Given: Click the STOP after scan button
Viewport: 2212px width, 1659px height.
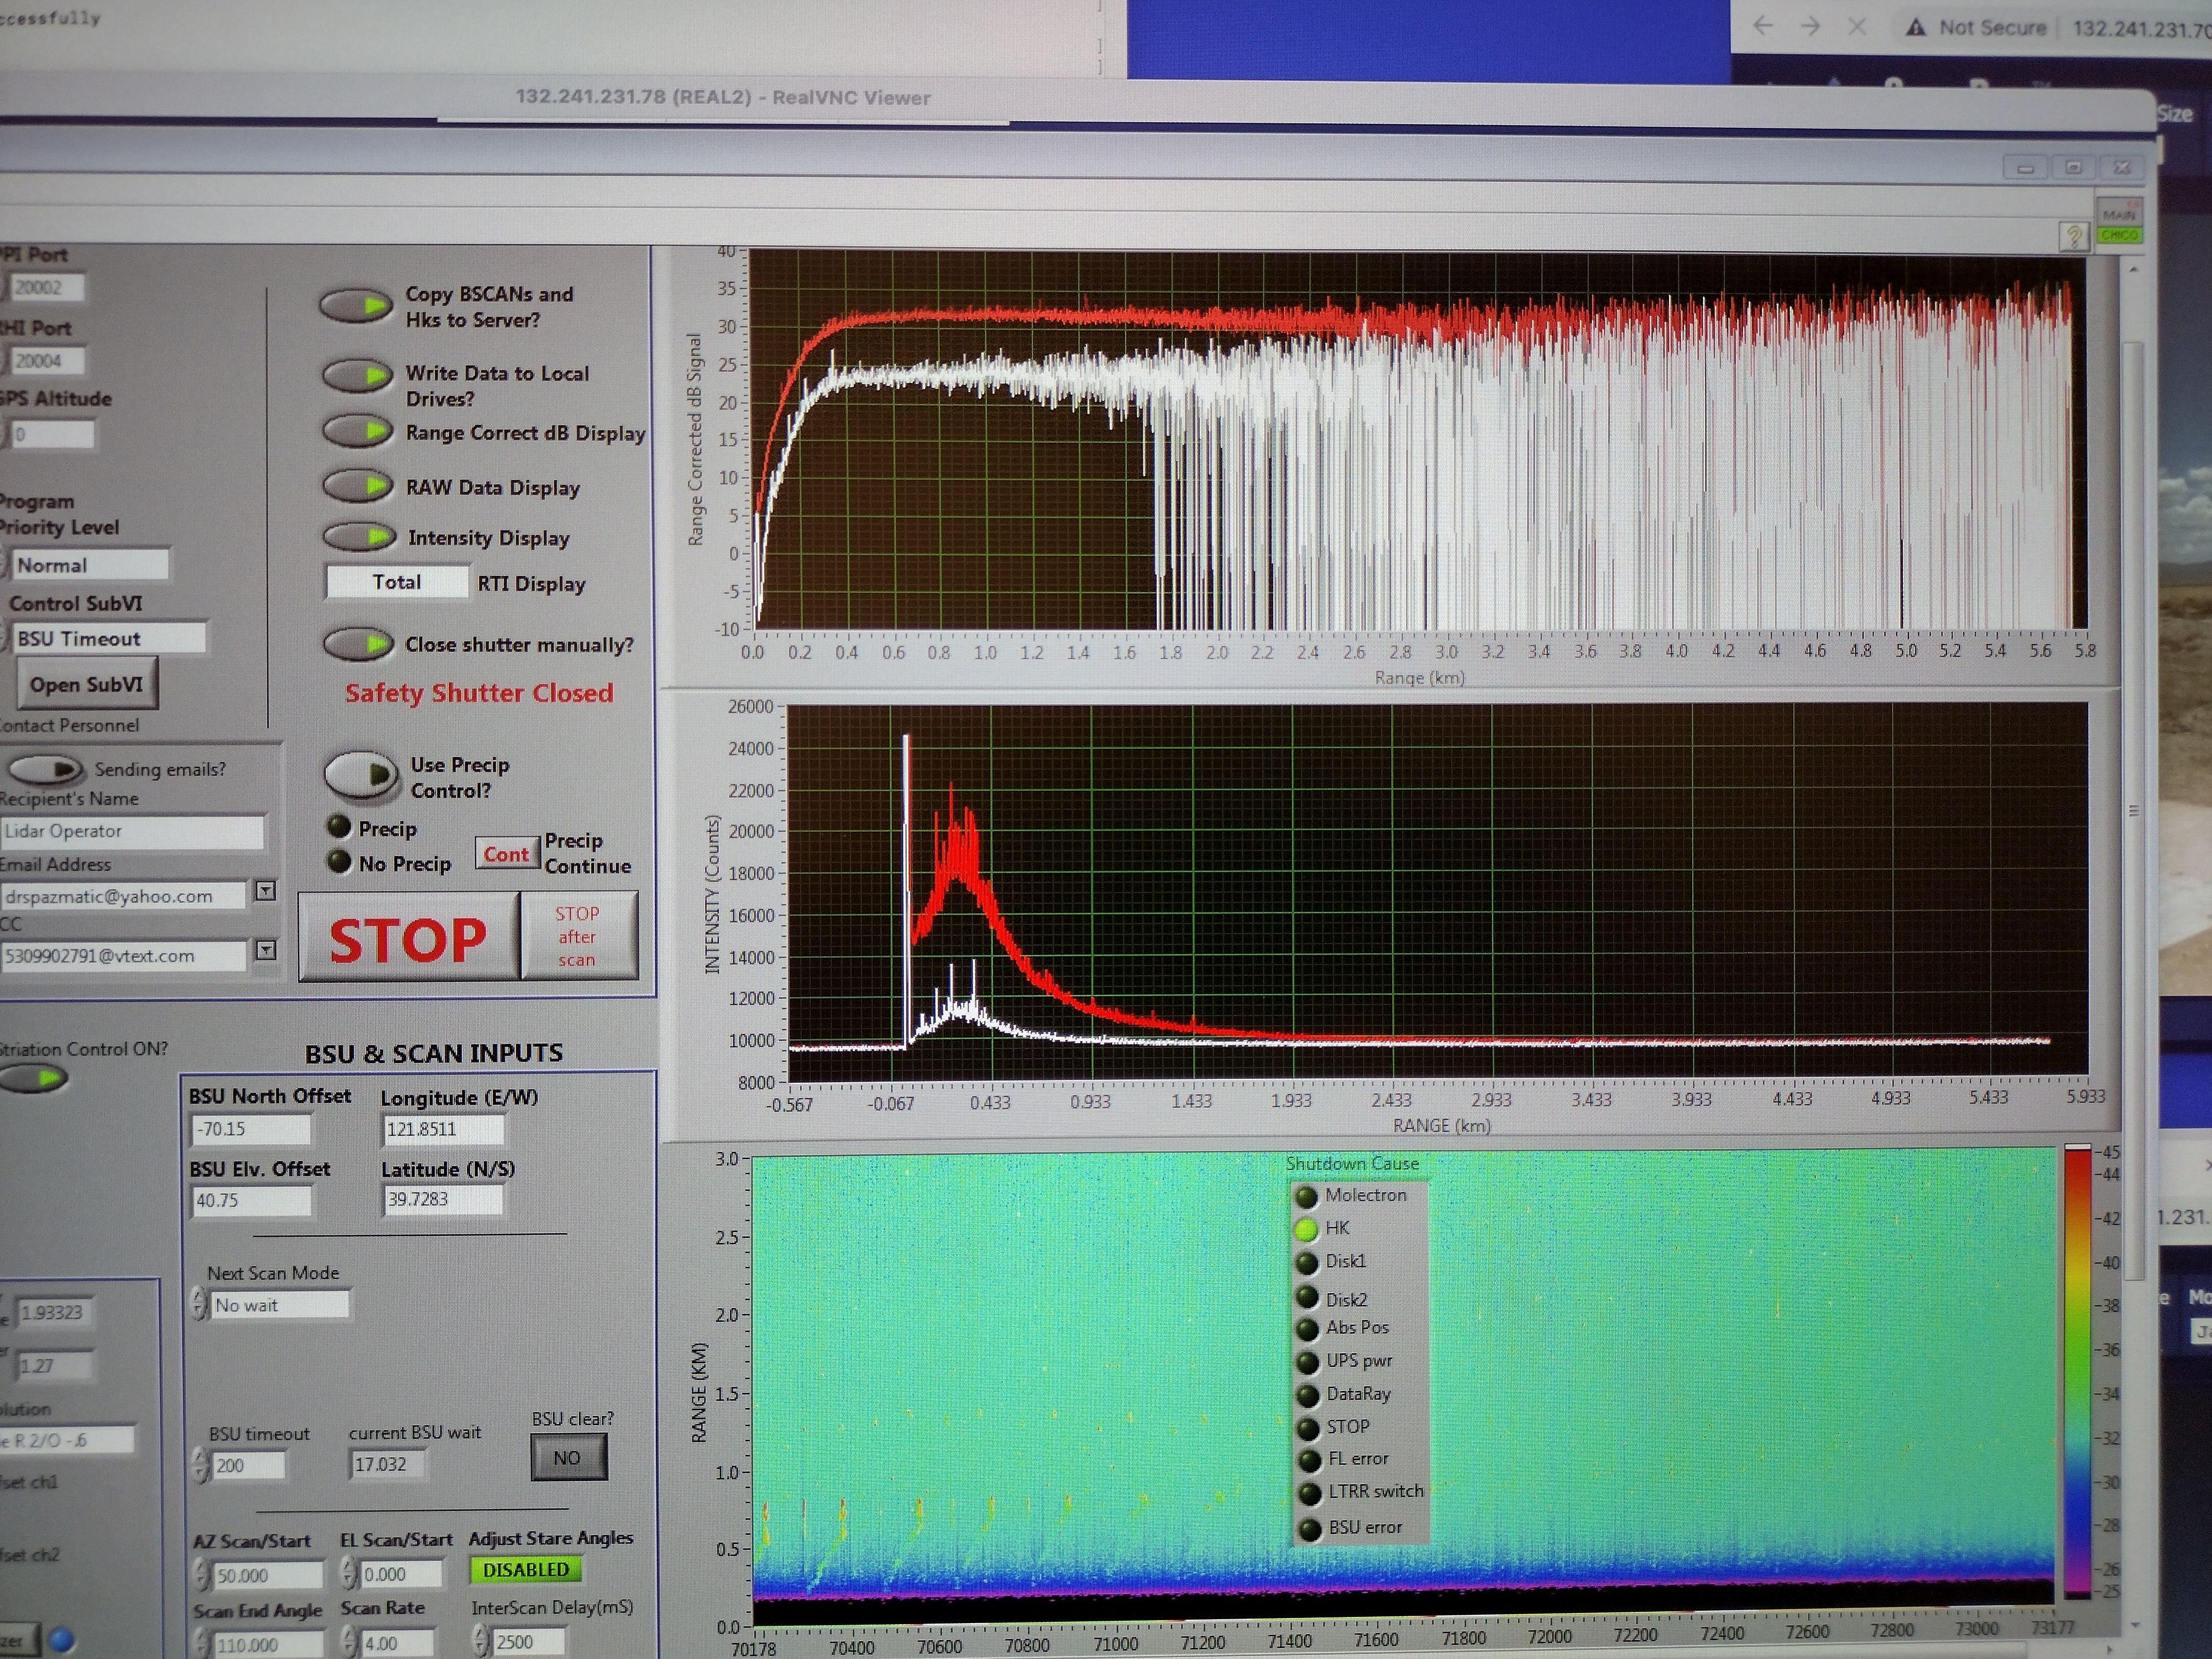Looking at the screenshot, I should tap(578, 936).
